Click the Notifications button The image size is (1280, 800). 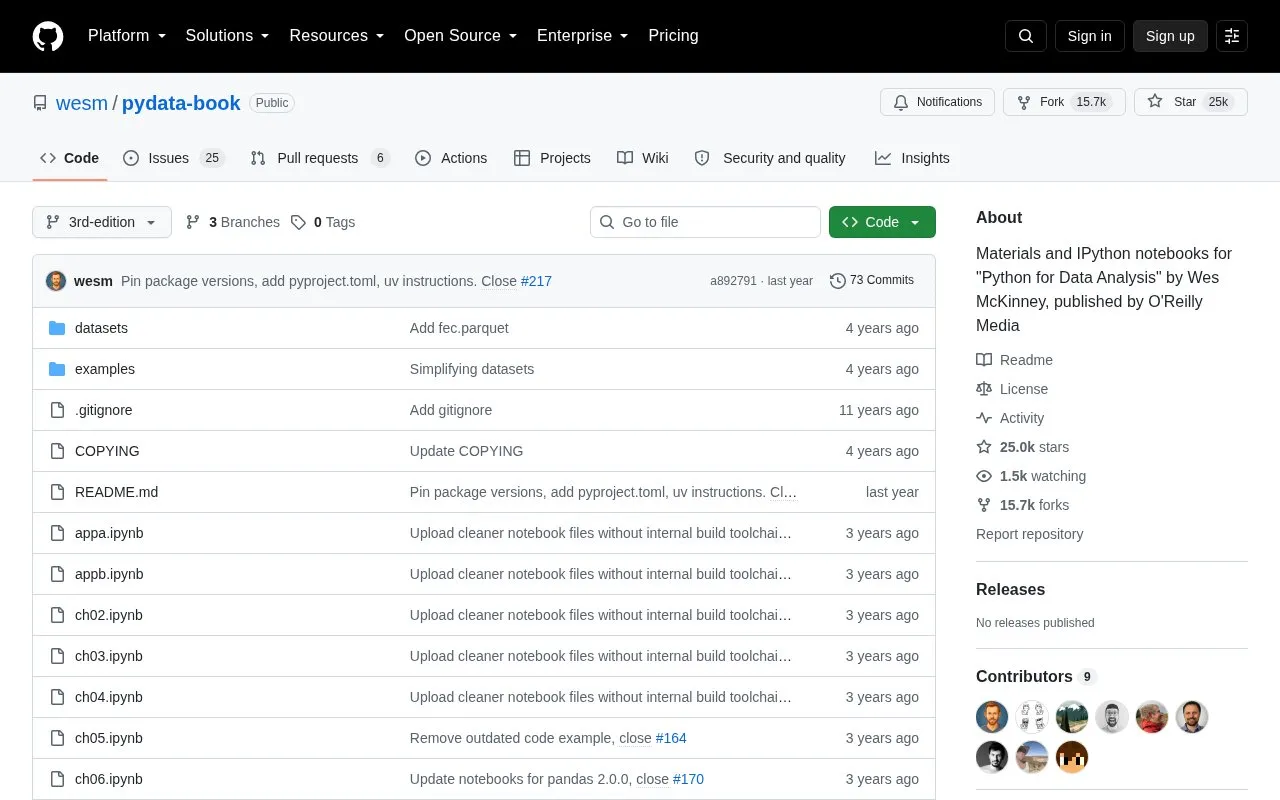coord(938,102)
